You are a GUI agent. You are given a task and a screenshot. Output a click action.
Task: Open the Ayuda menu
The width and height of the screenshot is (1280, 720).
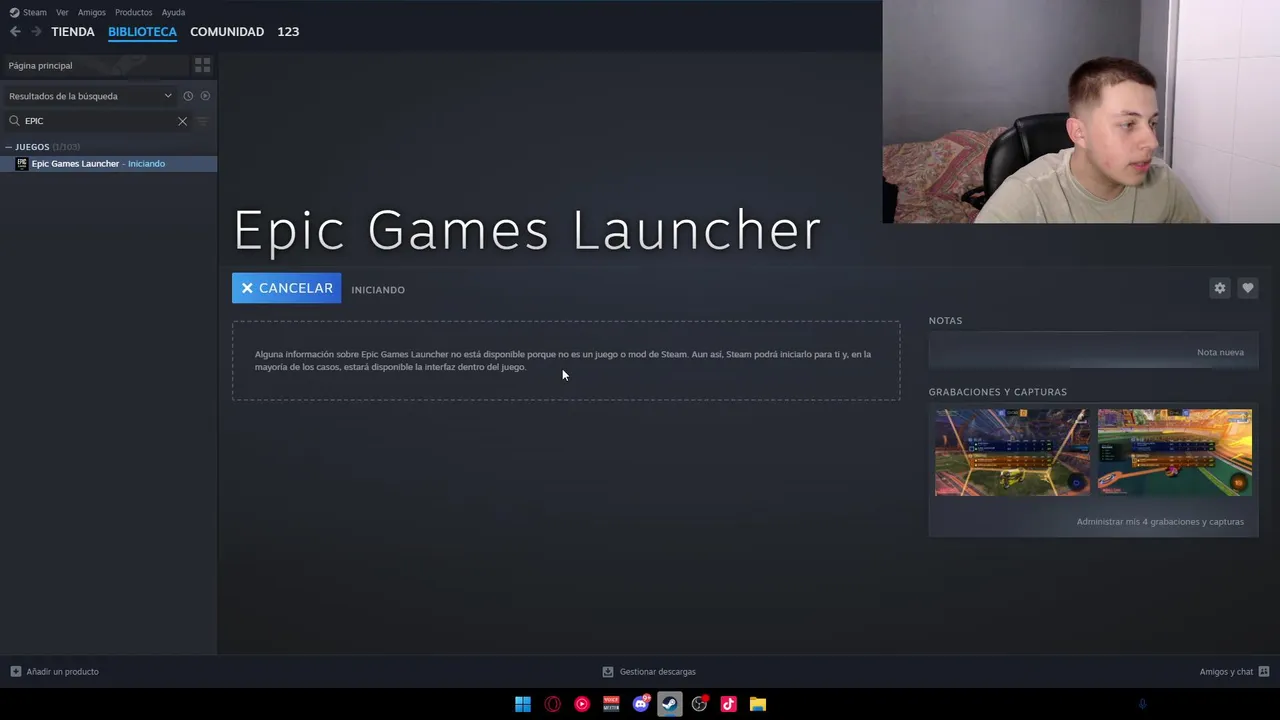tap(173, 12)
